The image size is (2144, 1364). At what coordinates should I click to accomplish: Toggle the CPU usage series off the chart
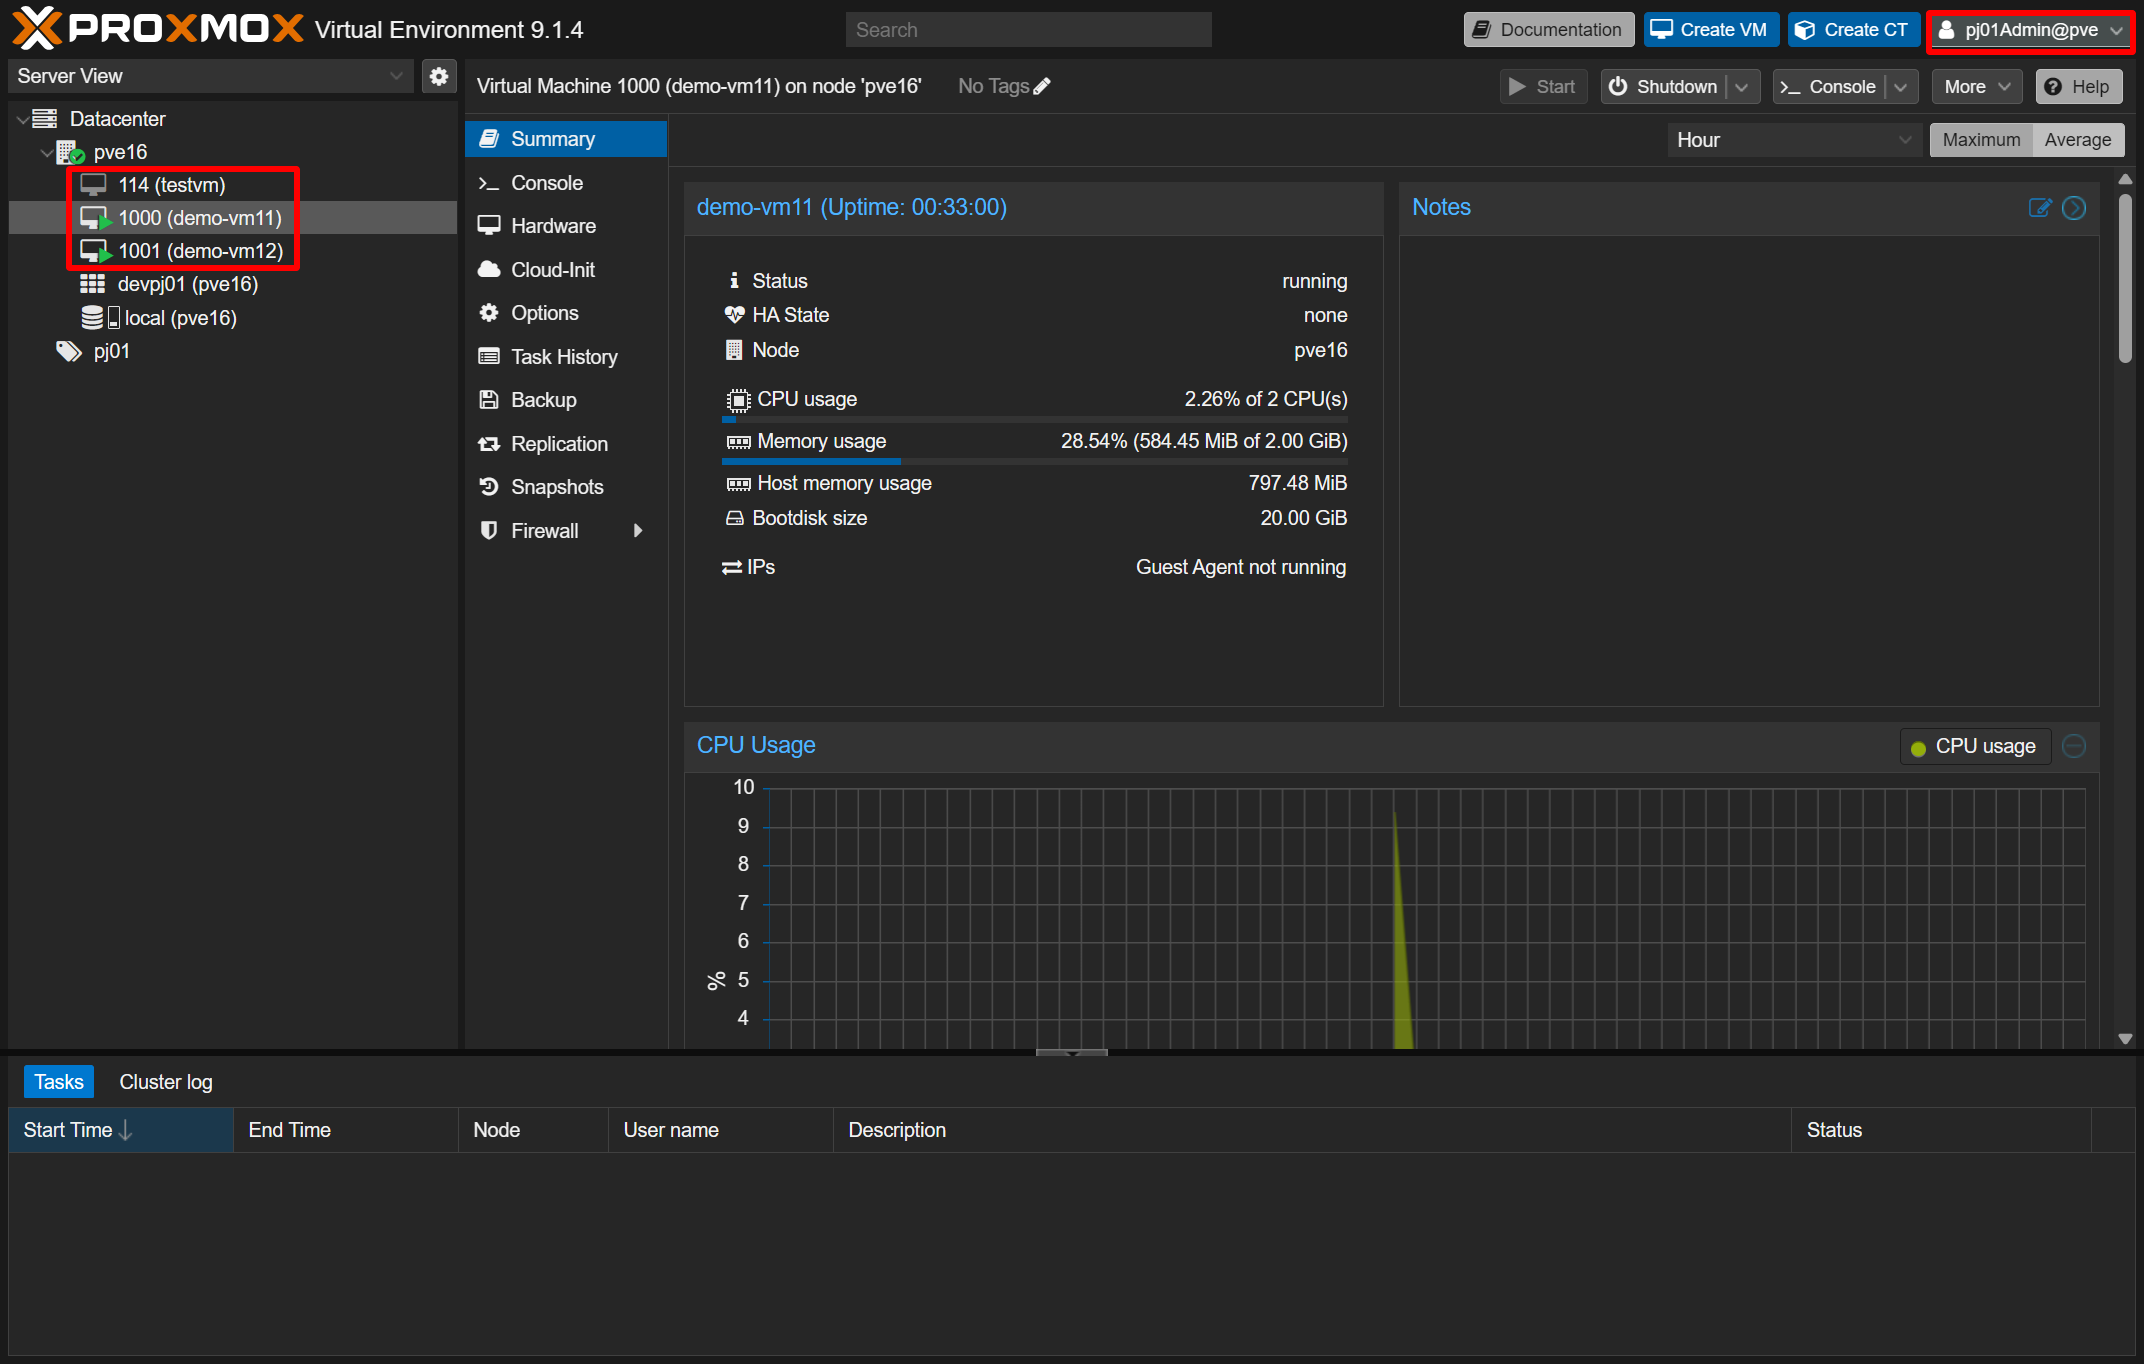click(2073, 746)
